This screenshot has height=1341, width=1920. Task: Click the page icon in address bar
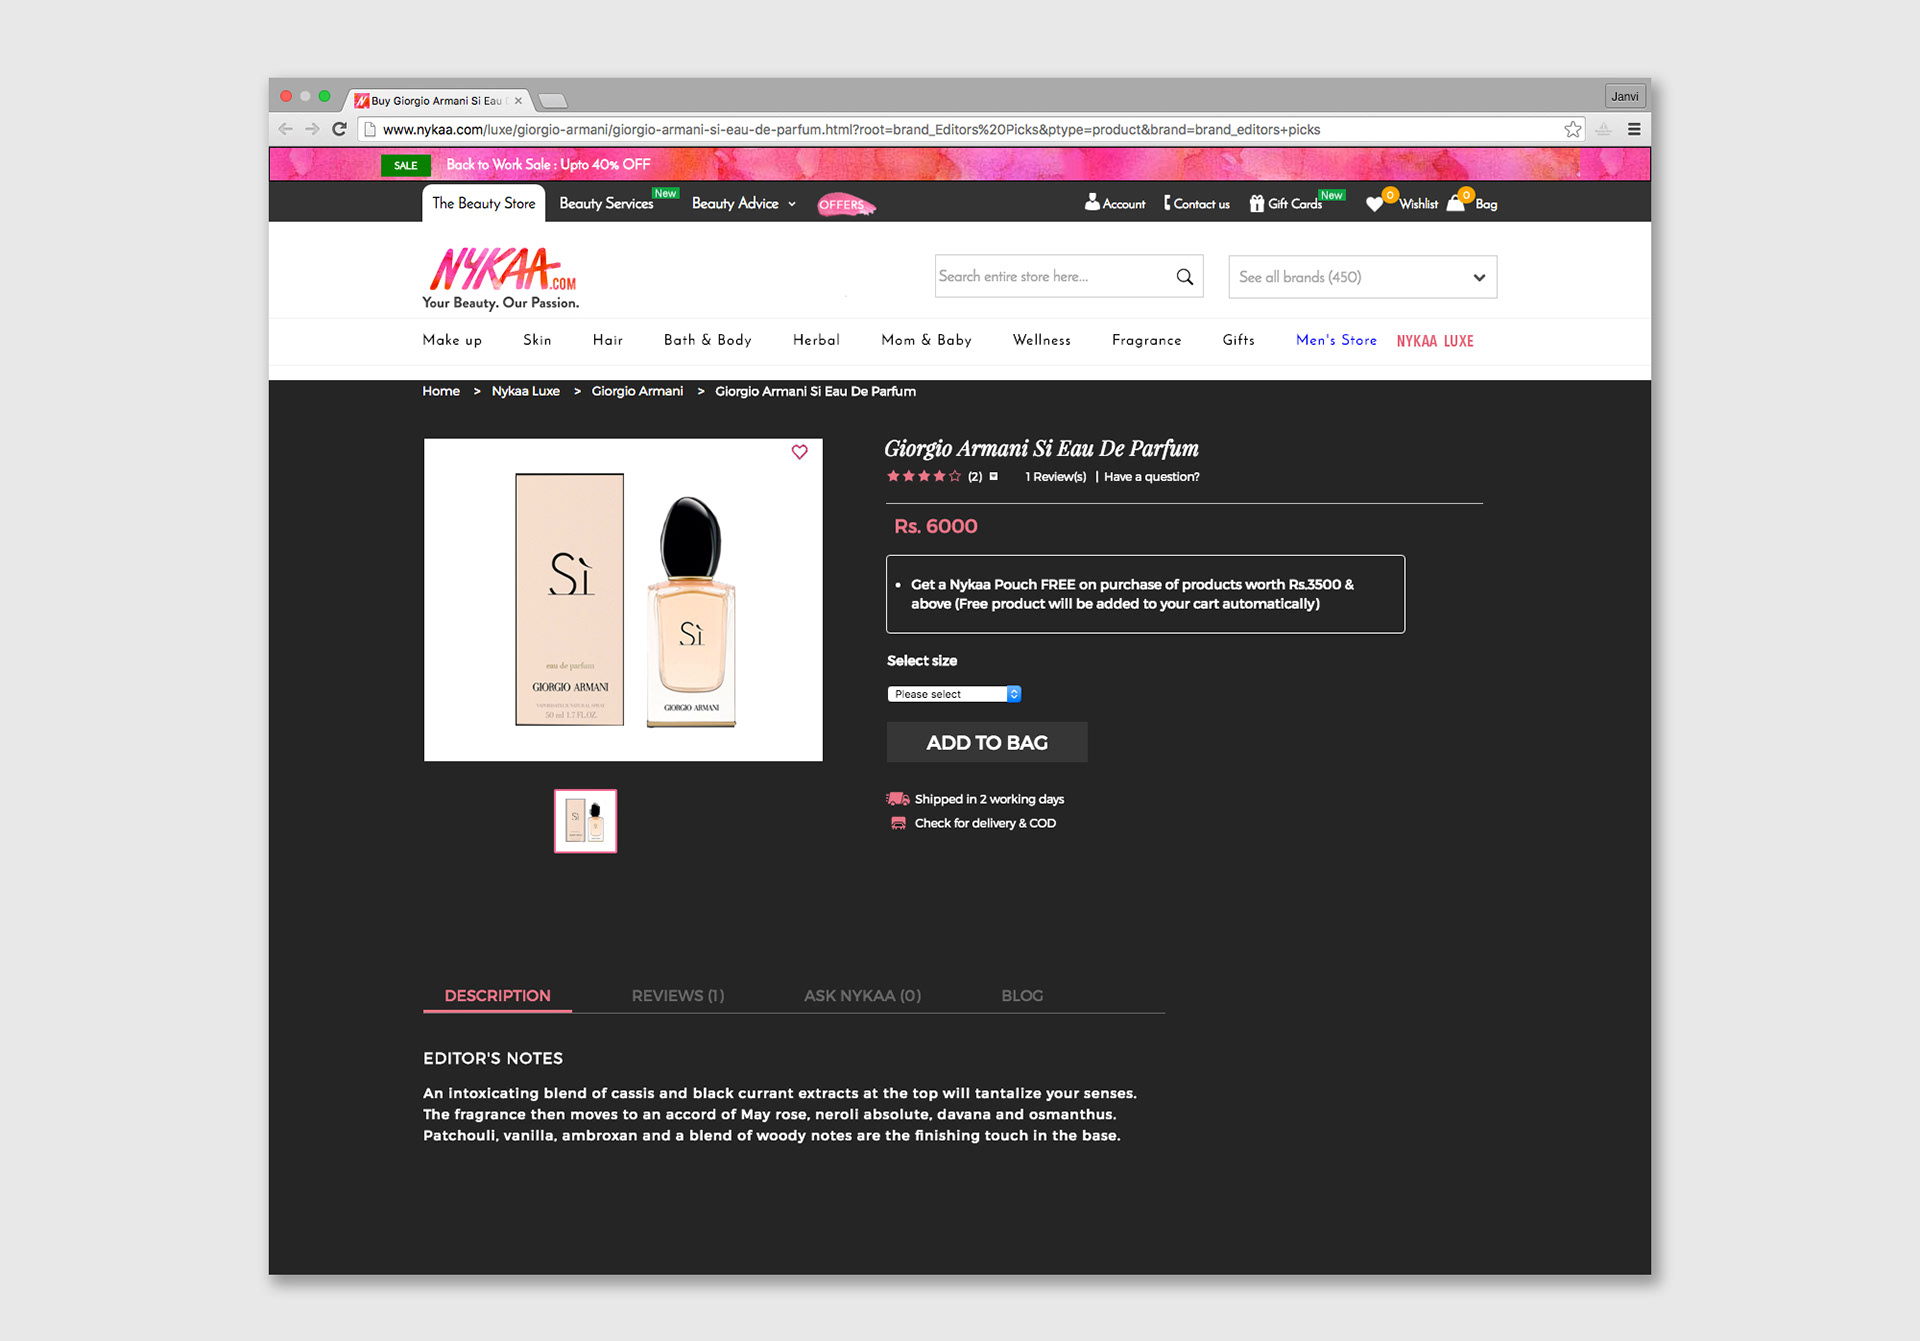click(370, 129)
